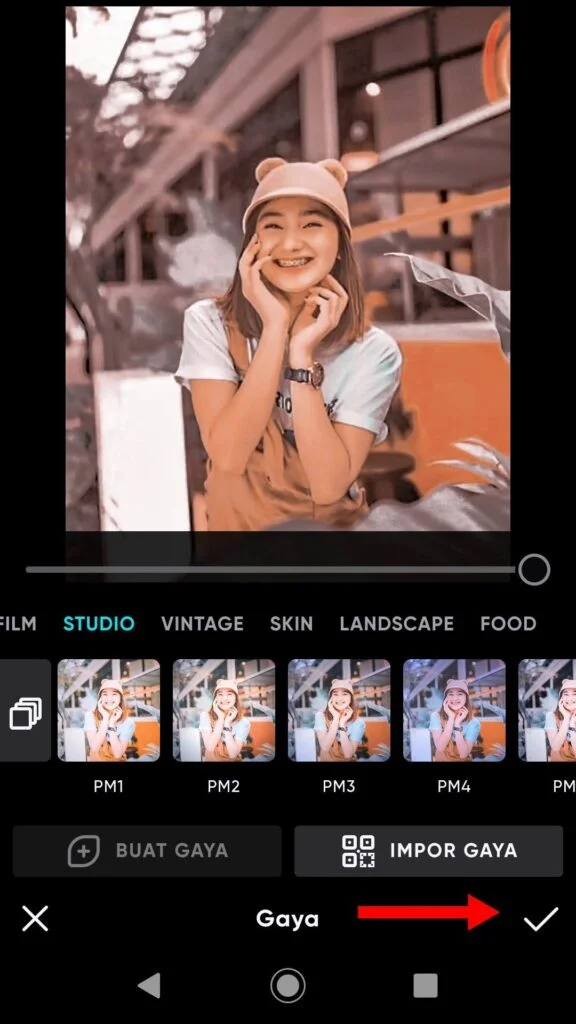Tap the Gaya title label
The image size is (576, 1024).
[287, 919]
